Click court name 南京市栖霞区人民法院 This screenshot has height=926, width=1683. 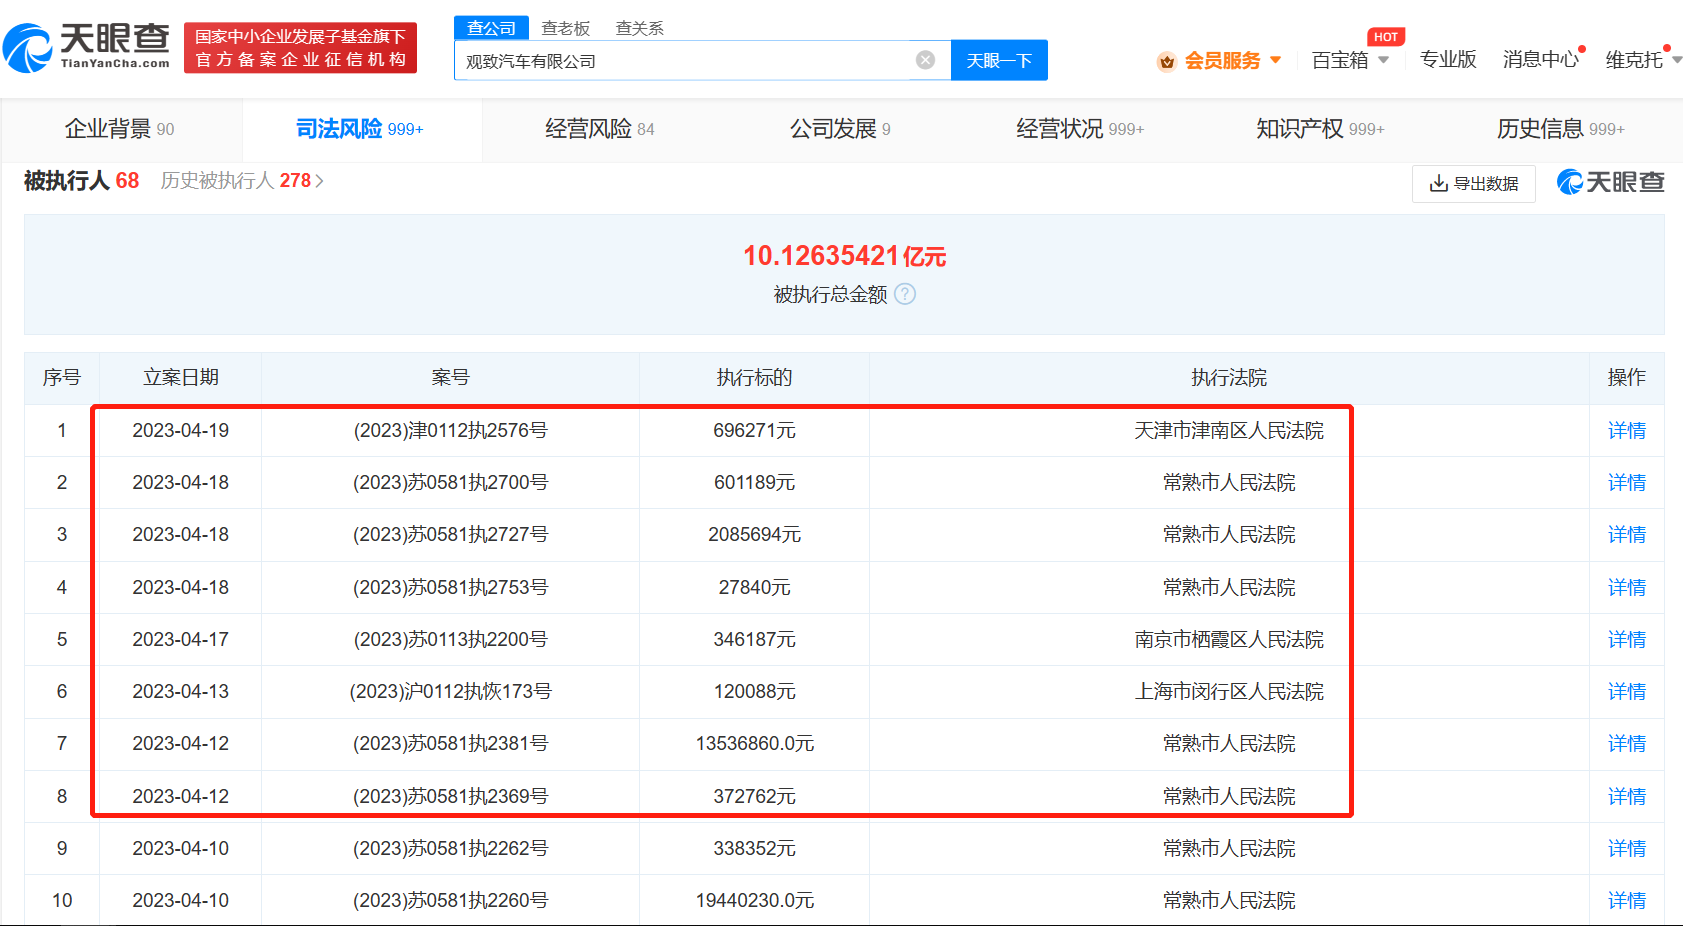pos(1229,640)
